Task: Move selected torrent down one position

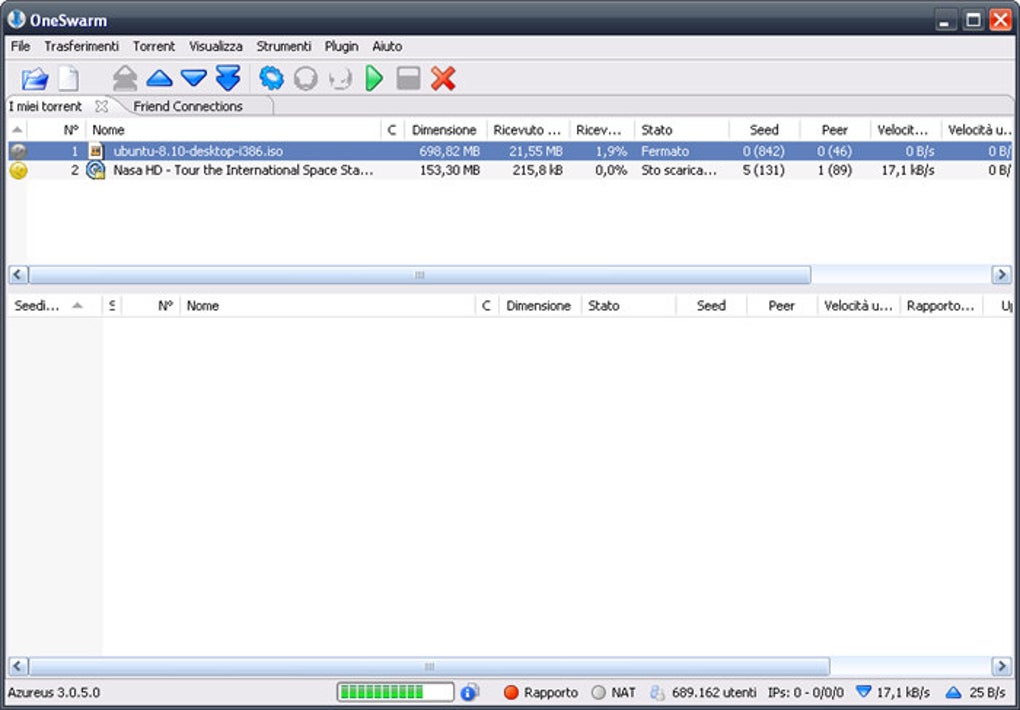Action: pos(194,79)
